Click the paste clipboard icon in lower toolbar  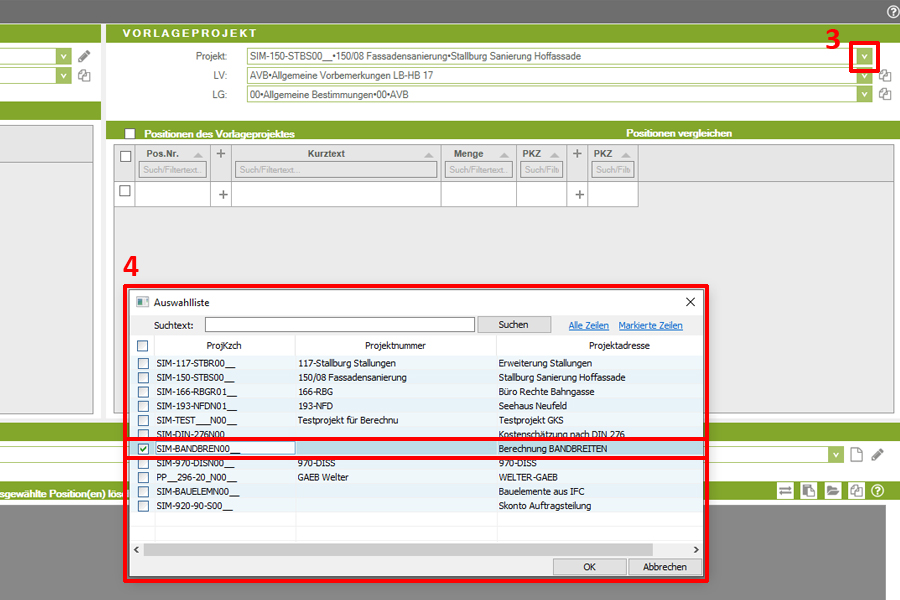point(809,491)
